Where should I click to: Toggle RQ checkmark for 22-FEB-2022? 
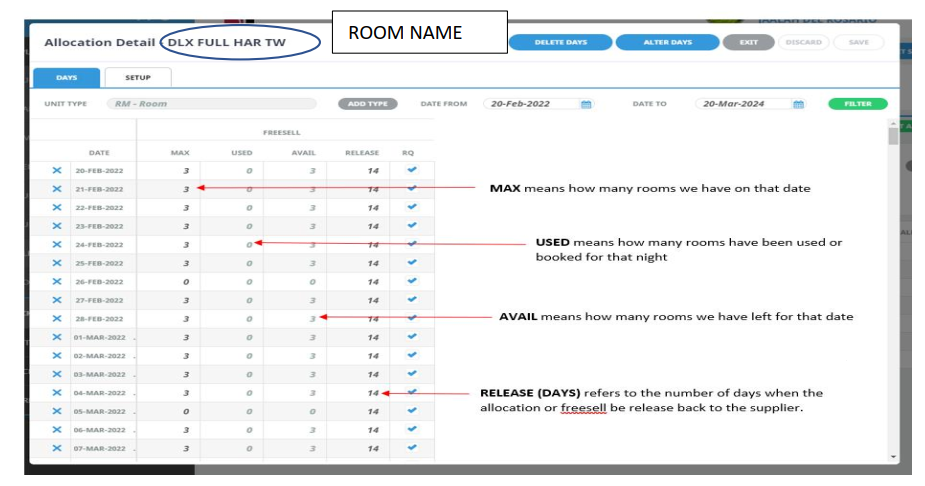click(x=412, y=207)
